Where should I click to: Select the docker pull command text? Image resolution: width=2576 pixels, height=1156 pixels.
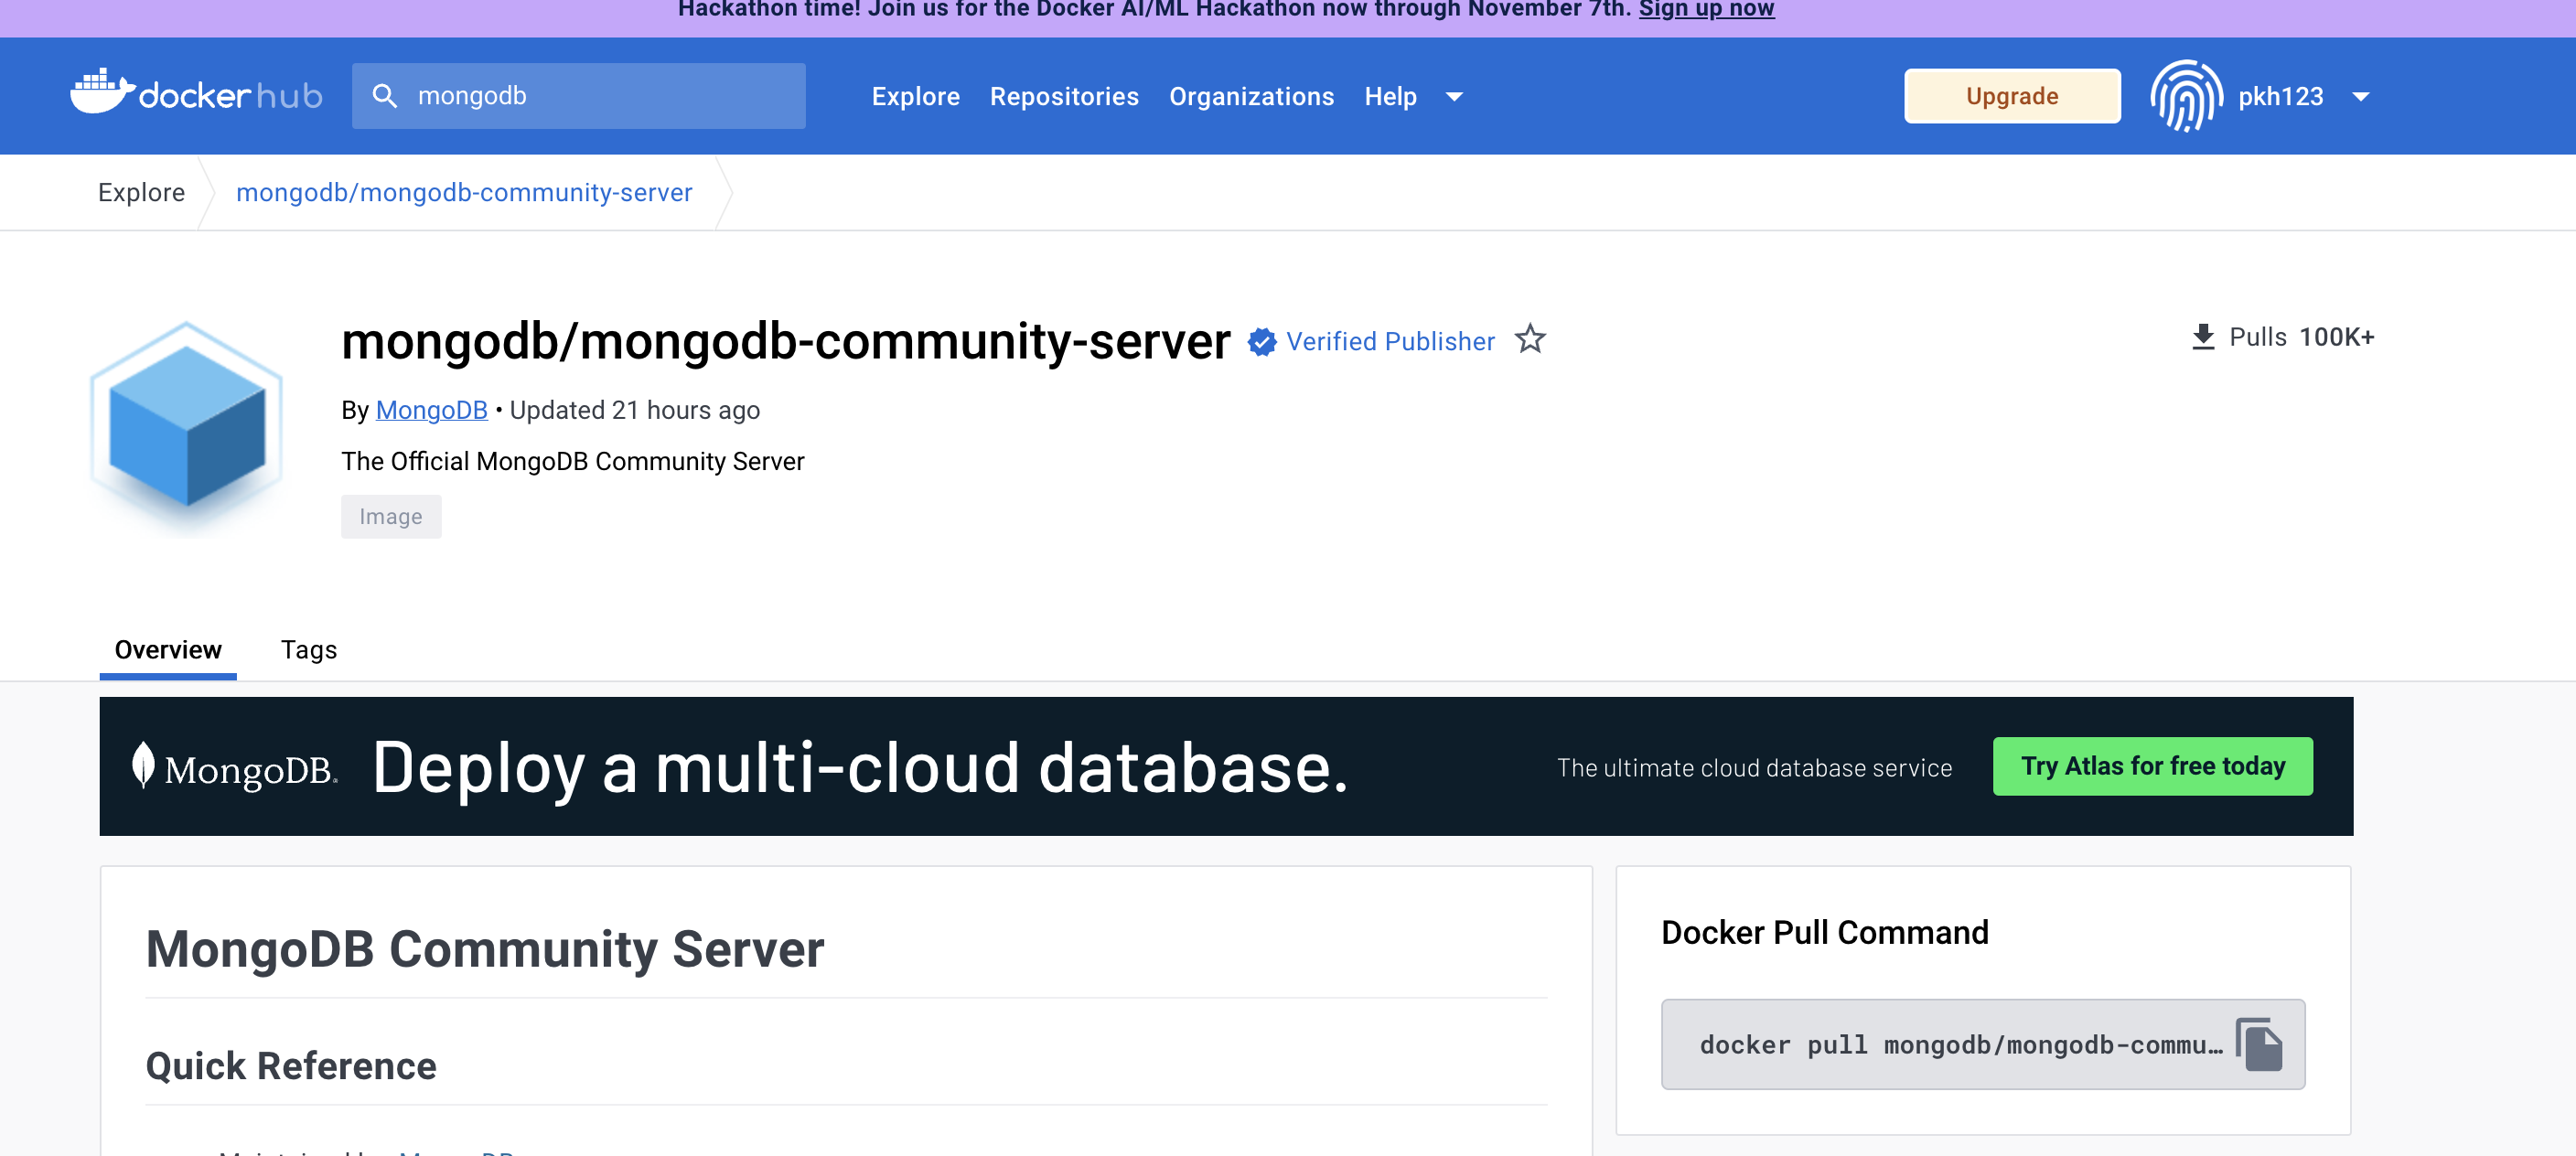[x=1960, y=1045]
